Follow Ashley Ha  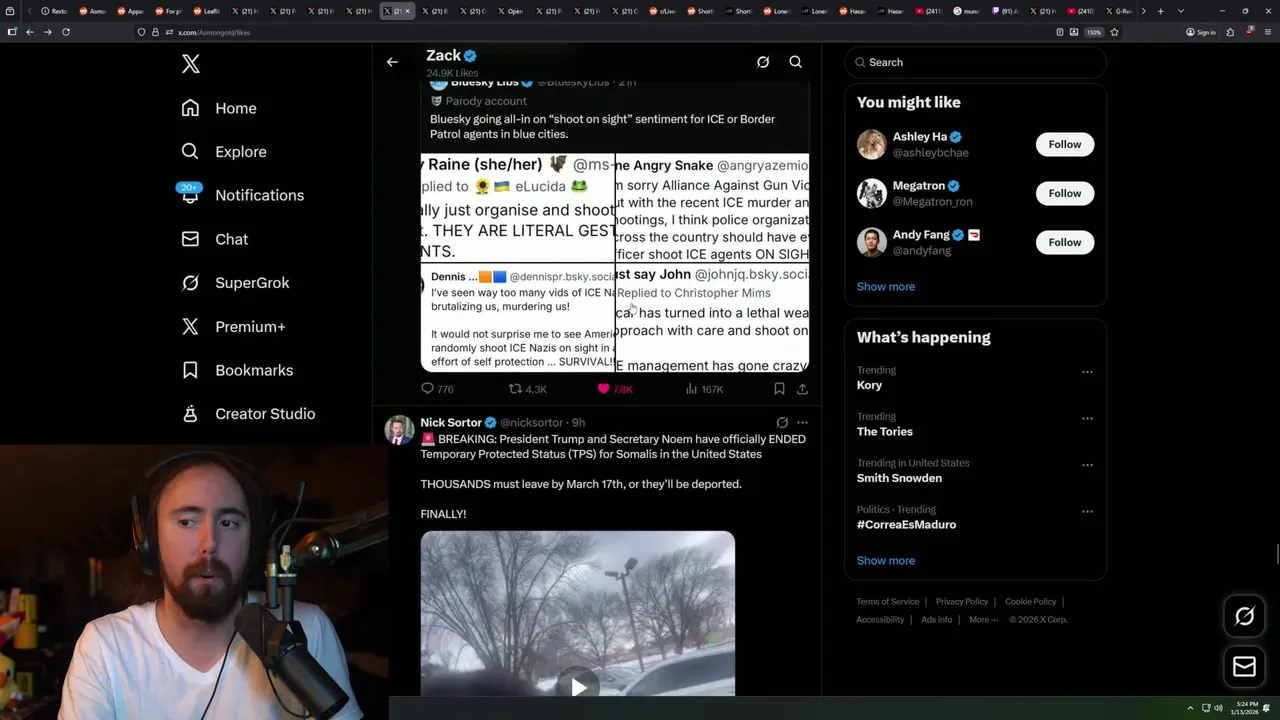pos(1065,145)
